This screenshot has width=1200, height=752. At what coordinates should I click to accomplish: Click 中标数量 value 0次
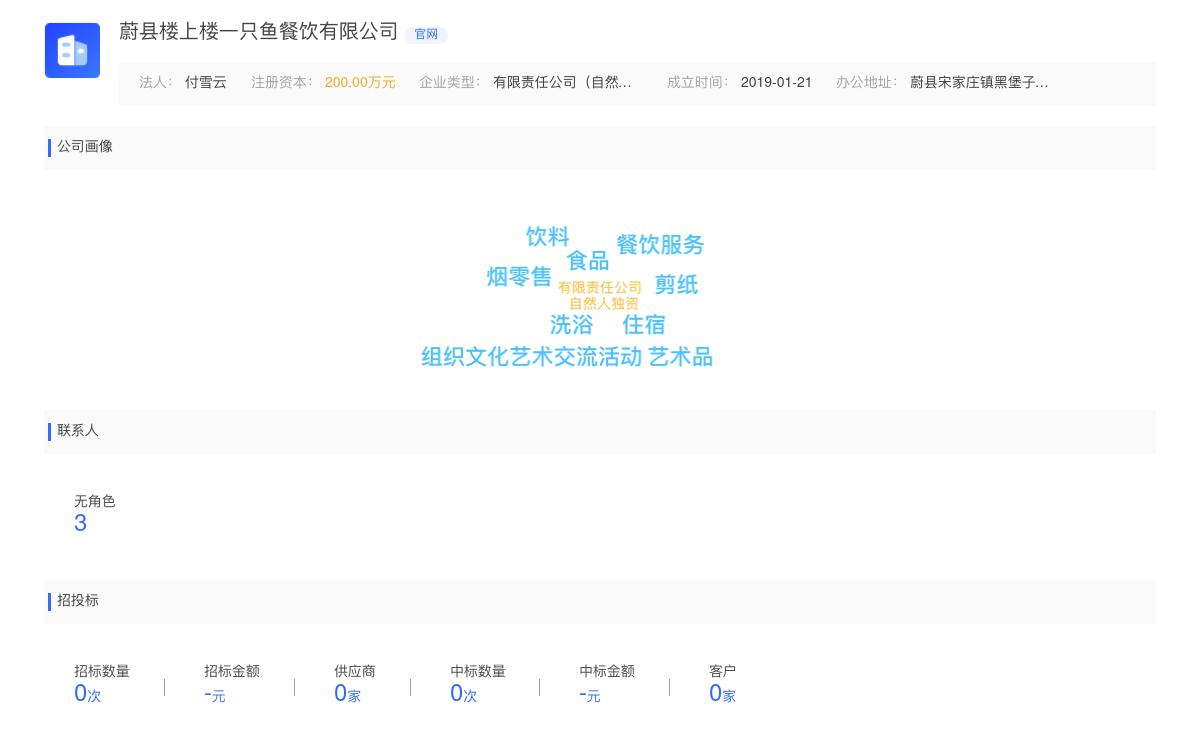coord(464,693)
